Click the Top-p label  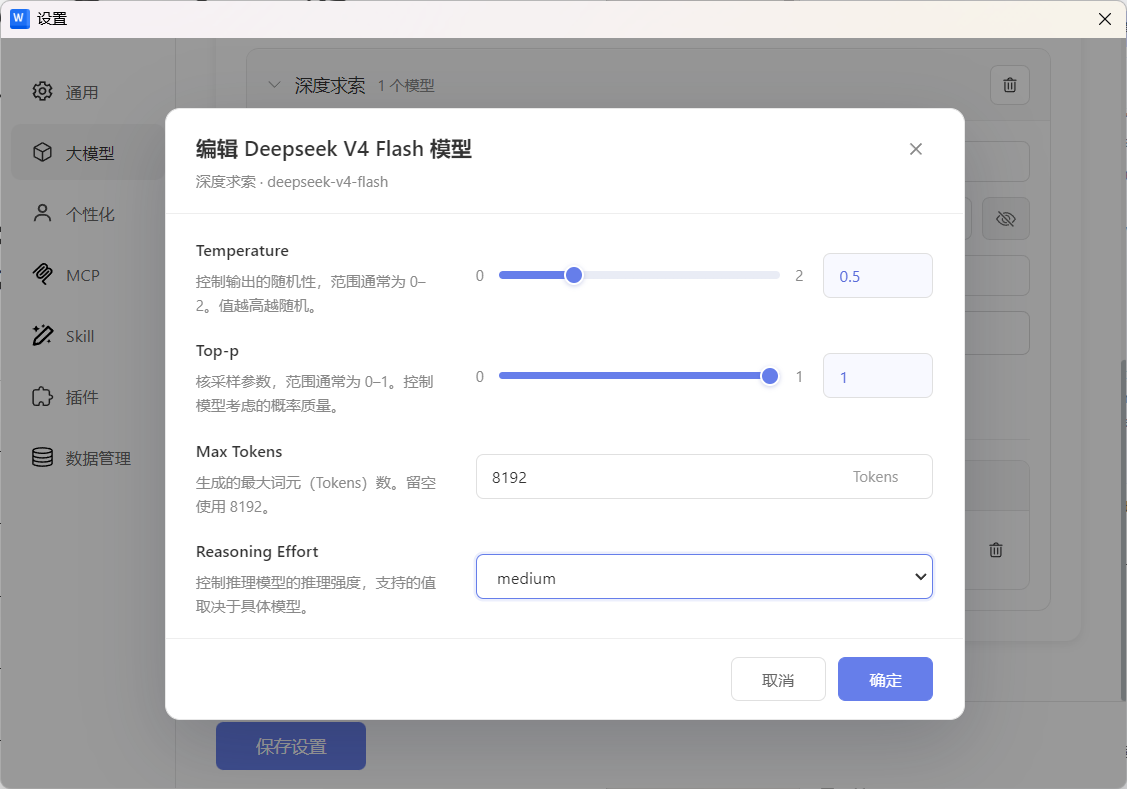[x=217, y=351]
